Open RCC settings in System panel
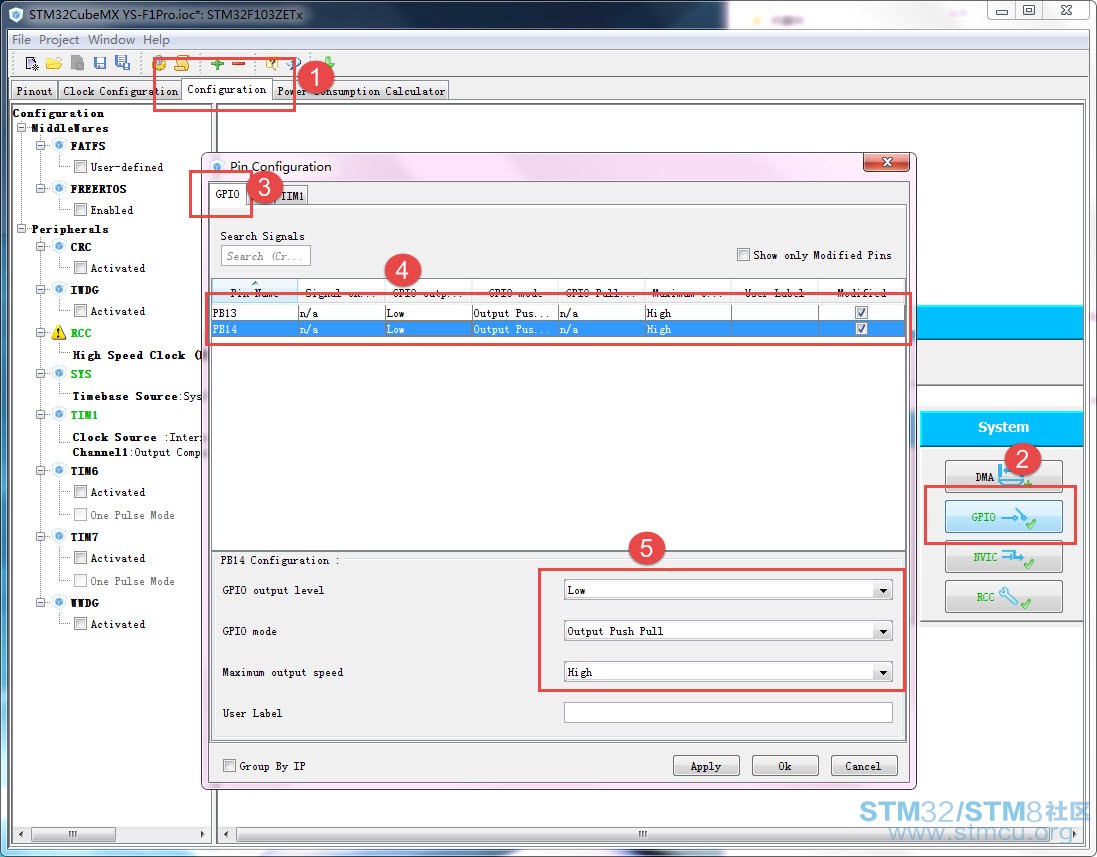 [1003, 597]
